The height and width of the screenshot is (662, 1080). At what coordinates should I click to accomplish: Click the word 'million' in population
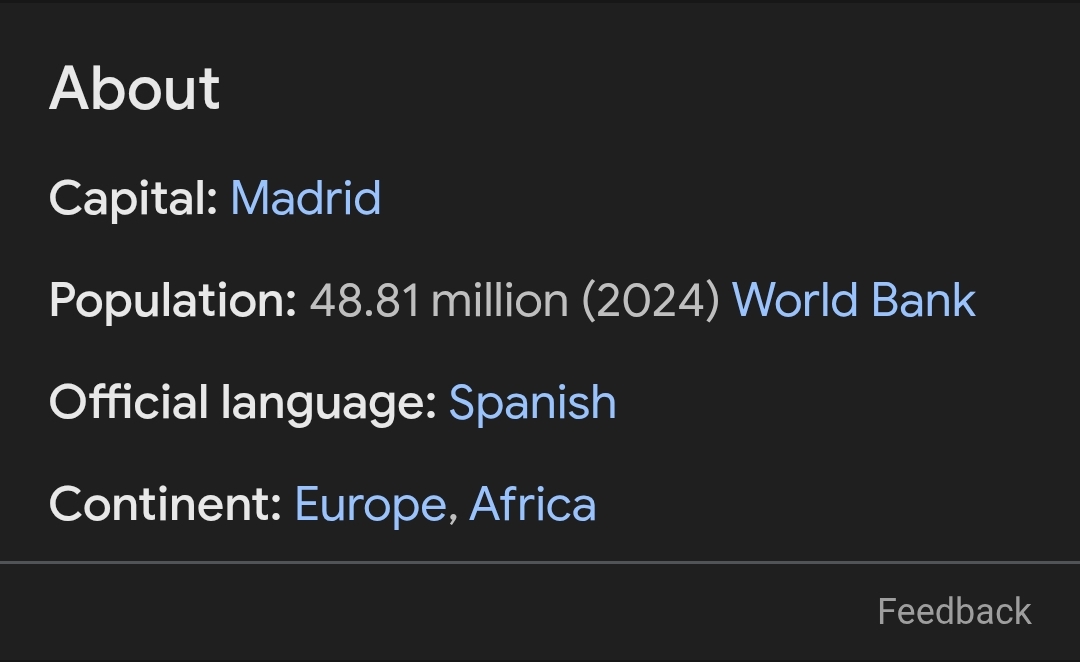pyautogui.click(x=499, y=300)
